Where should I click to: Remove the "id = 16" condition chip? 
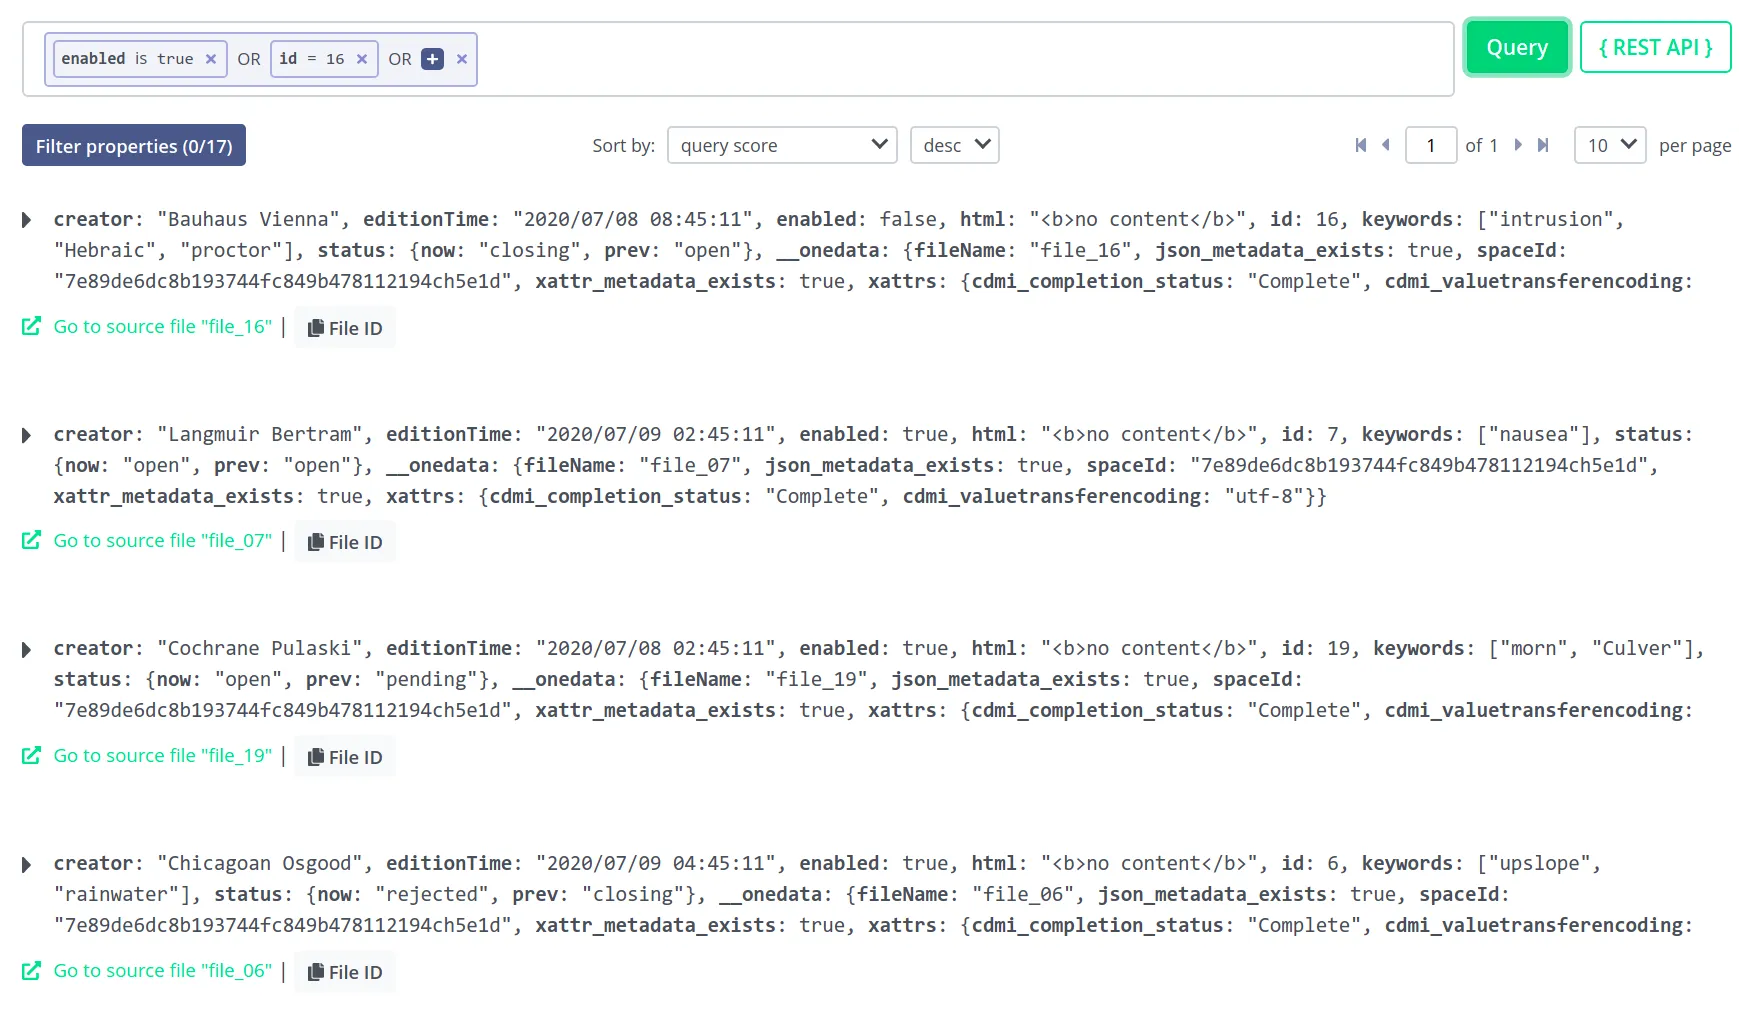[x=362, y=59]
